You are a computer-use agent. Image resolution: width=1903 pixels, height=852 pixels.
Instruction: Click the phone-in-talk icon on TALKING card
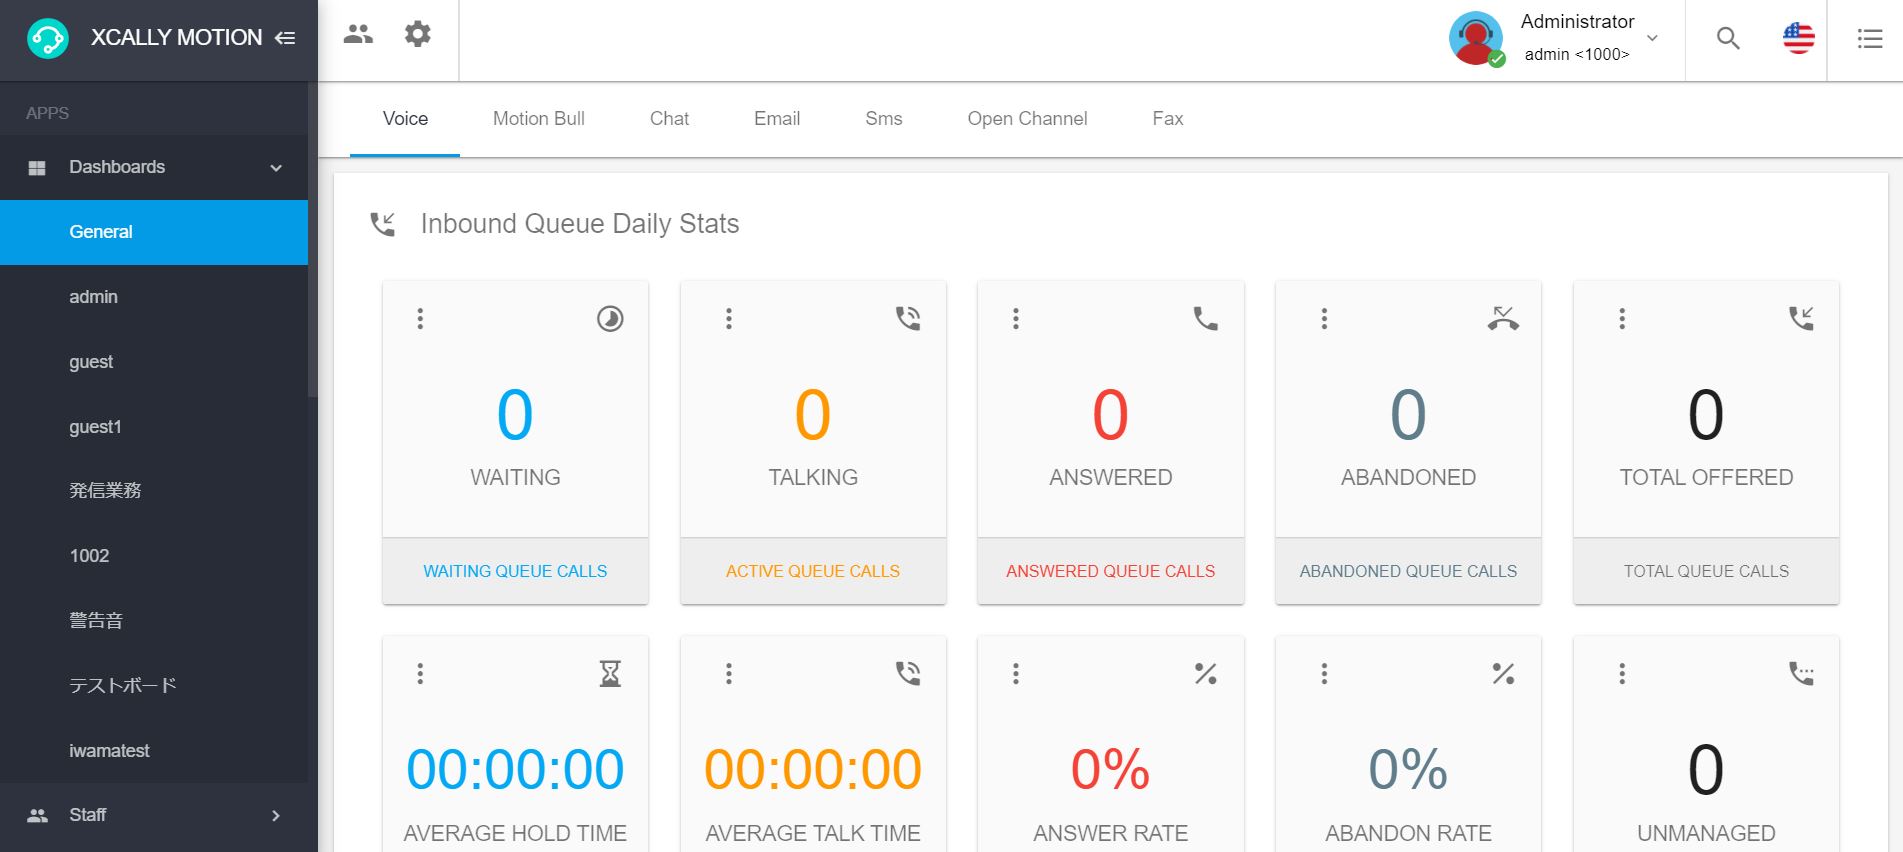[908, 318]
